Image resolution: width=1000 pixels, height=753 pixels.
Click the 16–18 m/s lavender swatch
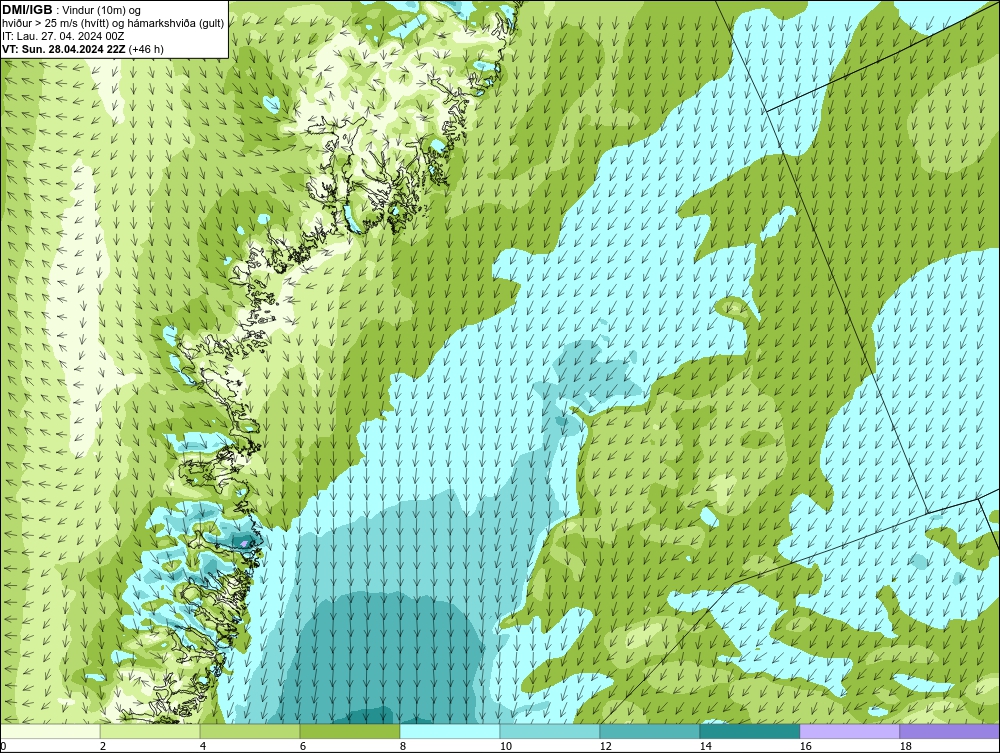pos(849,731)
